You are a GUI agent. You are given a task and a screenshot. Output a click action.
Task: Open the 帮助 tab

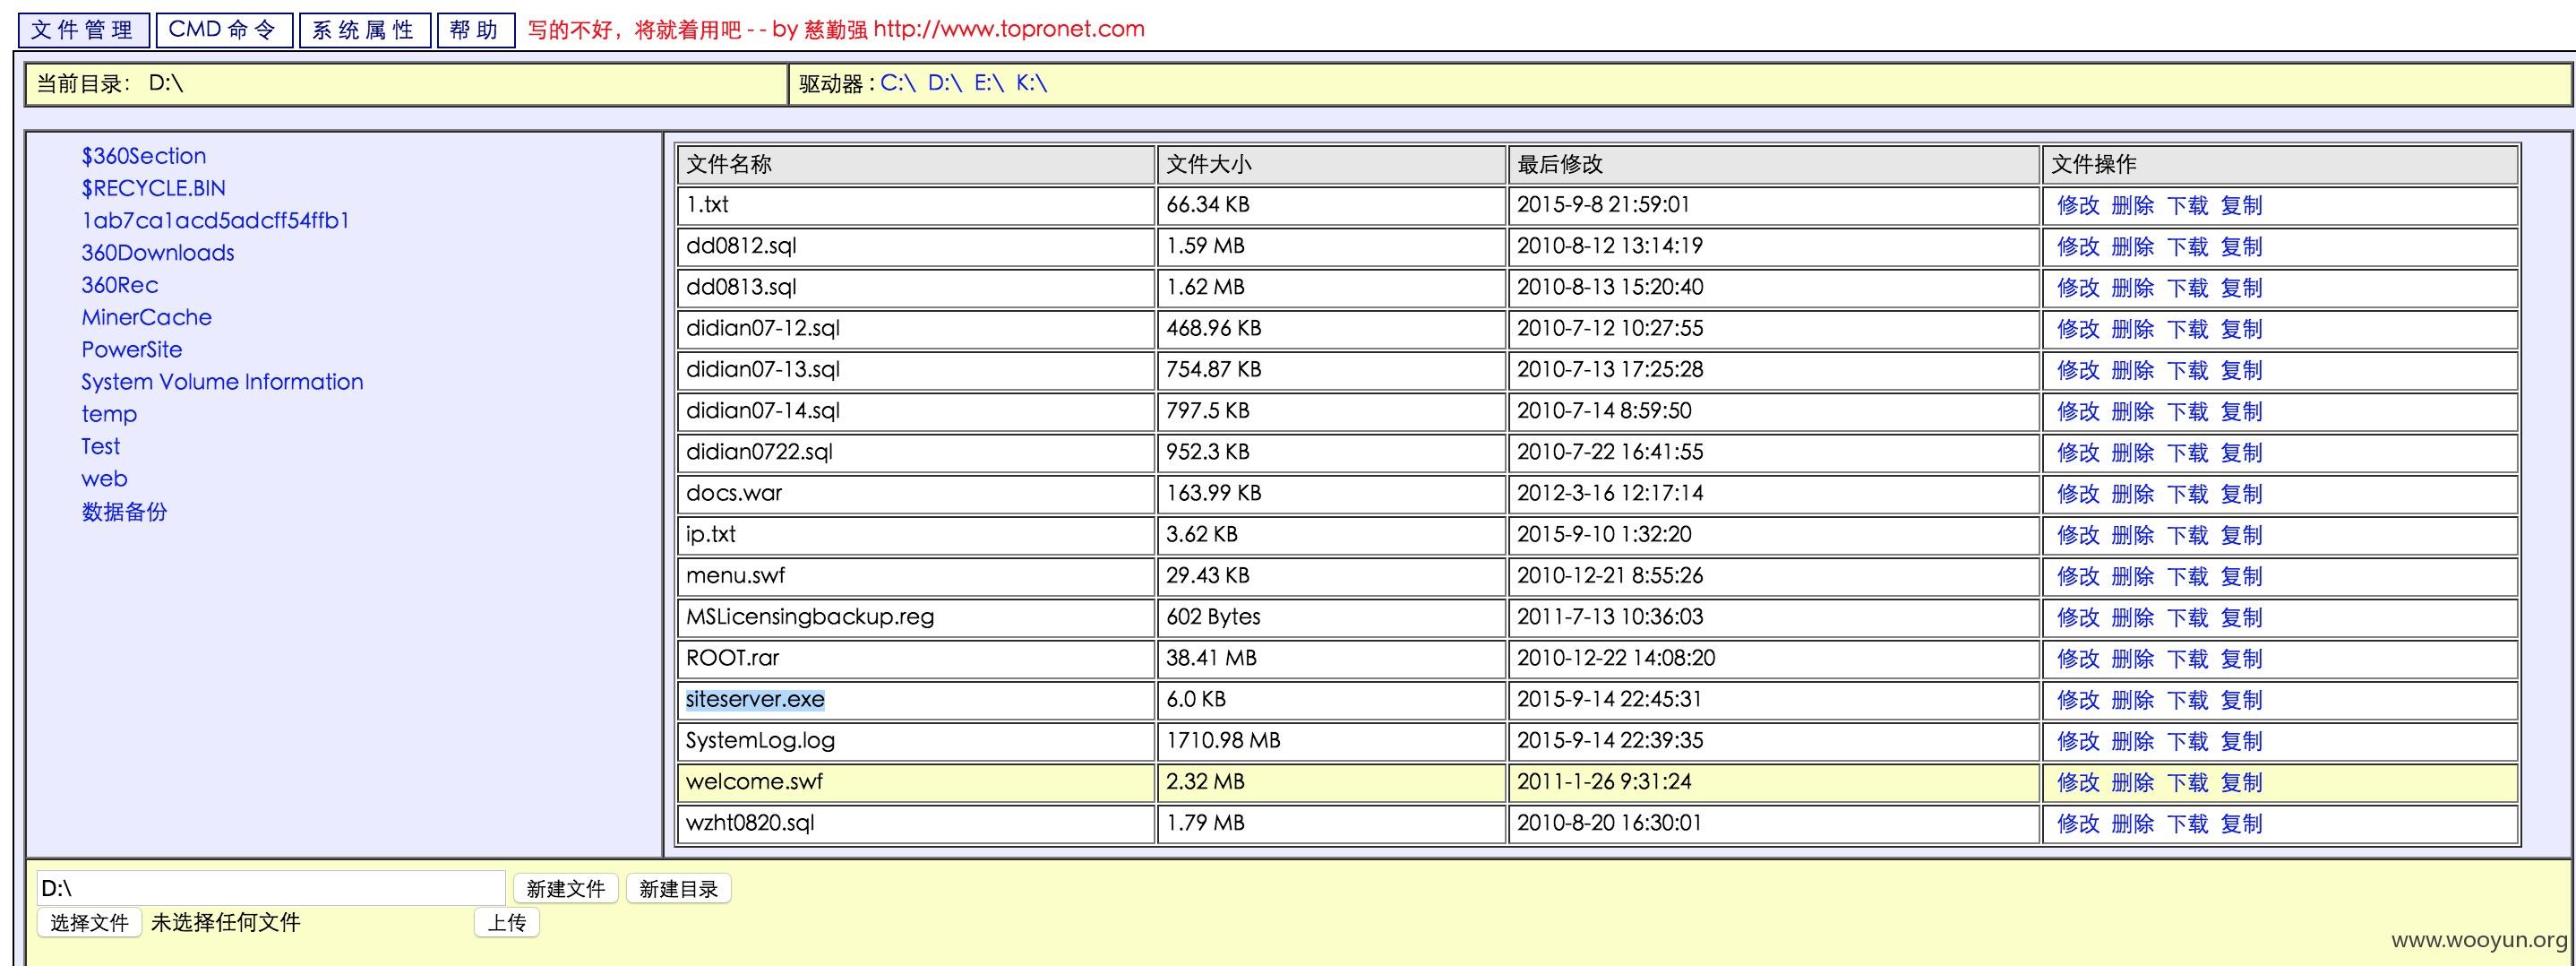475,30
